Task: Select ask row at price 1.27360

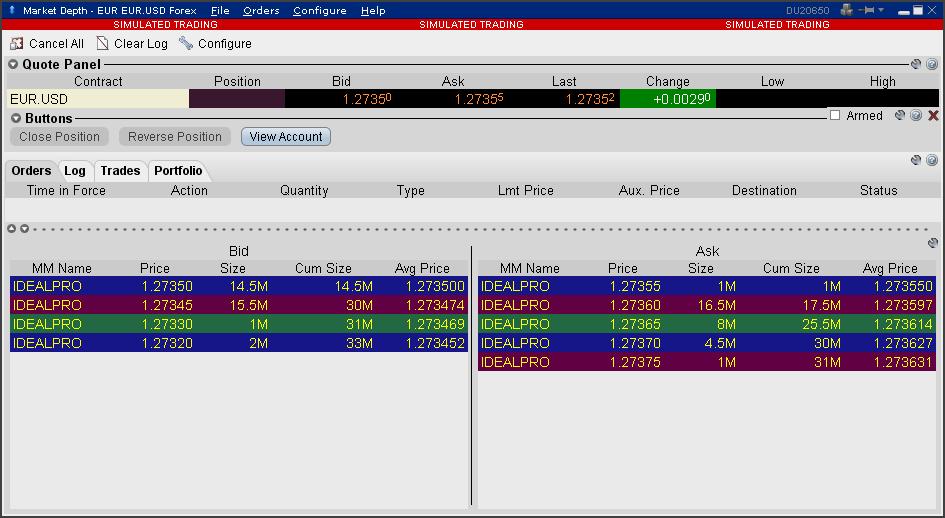Action: pyautogui.click(x=707, y=305)
